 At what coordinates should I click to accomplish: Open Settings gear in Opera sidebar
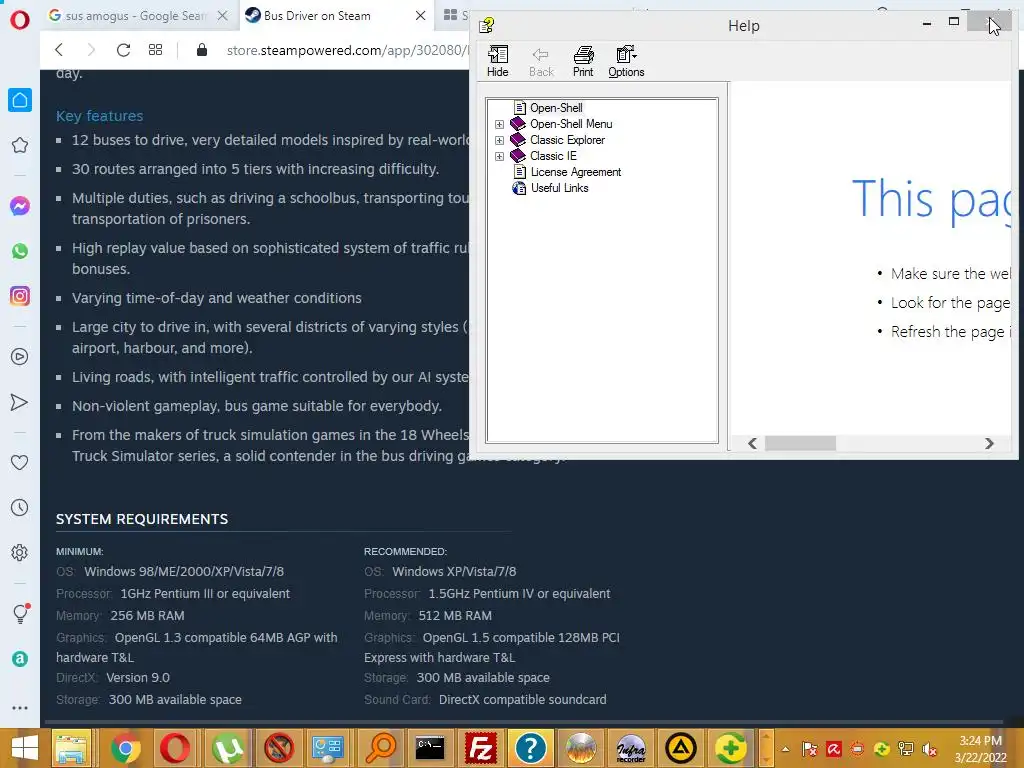pyautogui.click(x=20, y=552)
